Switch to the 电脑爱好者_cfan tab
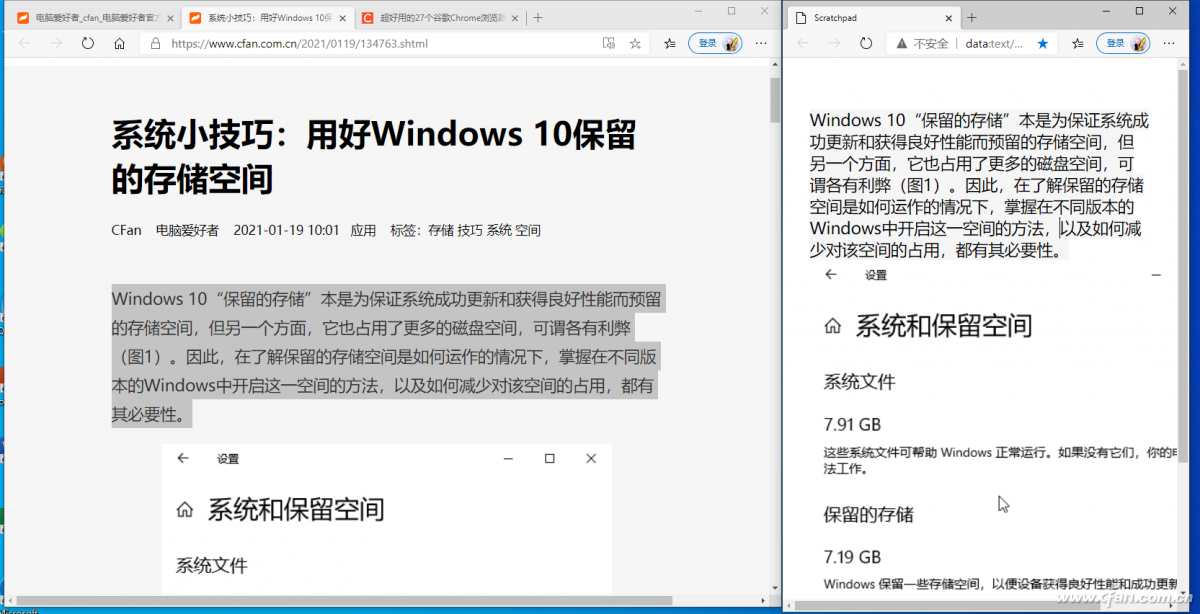 (x=95, y=18)
